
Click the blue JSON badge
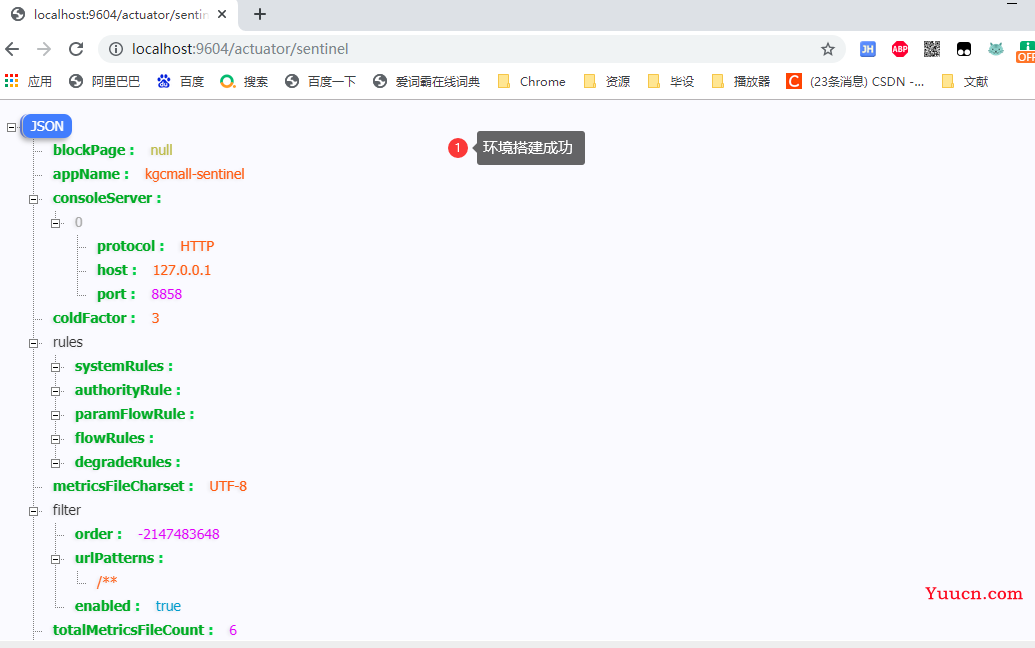(x=47, y=126)
